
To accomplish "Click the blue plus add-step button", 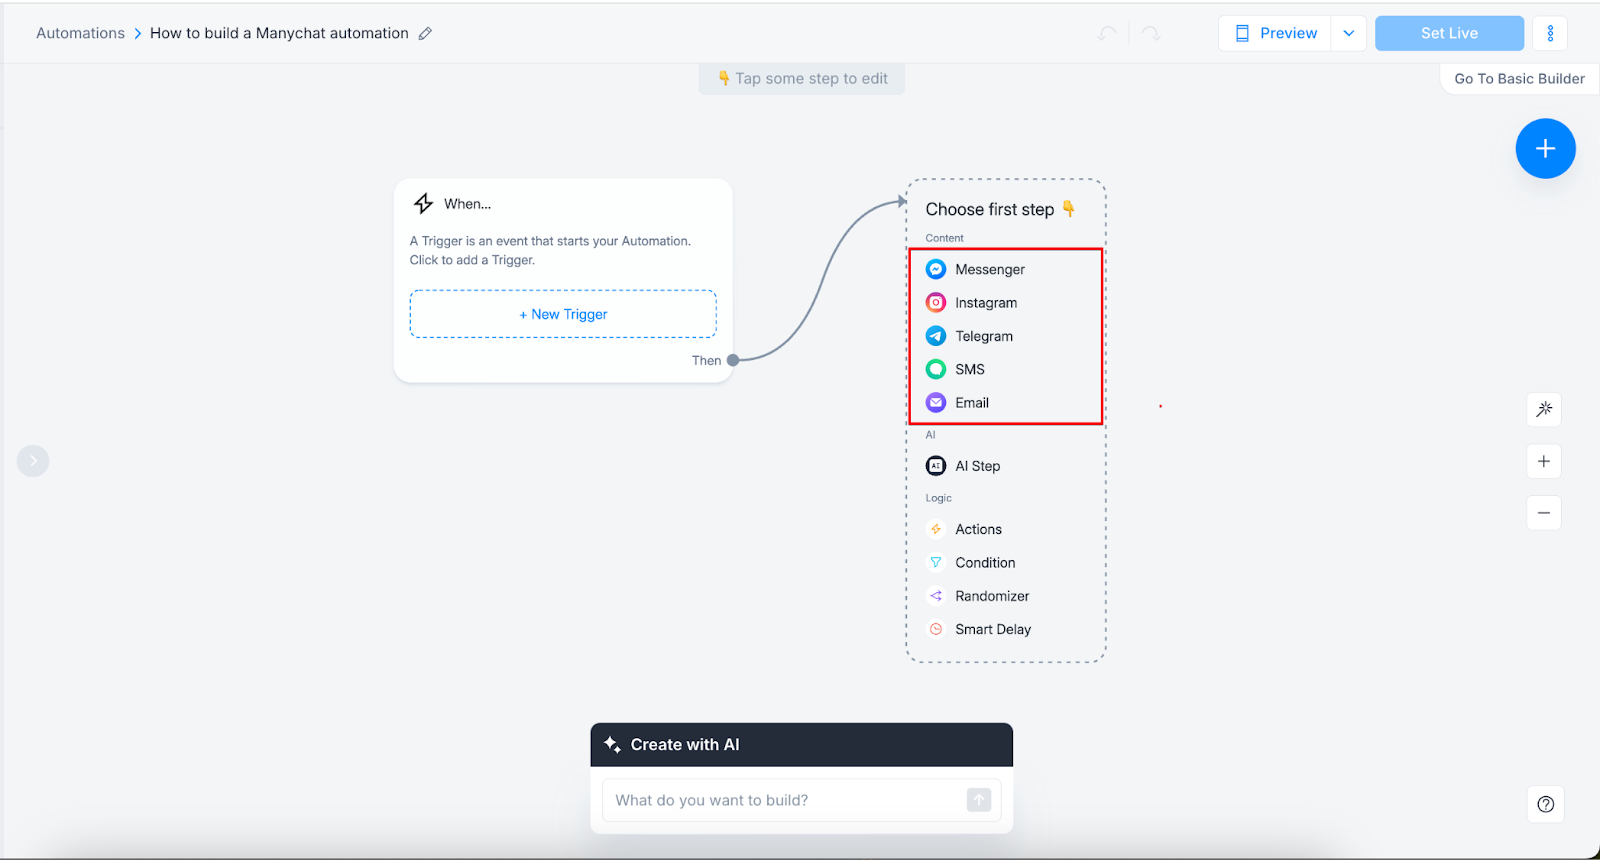I will [1545, 149].
